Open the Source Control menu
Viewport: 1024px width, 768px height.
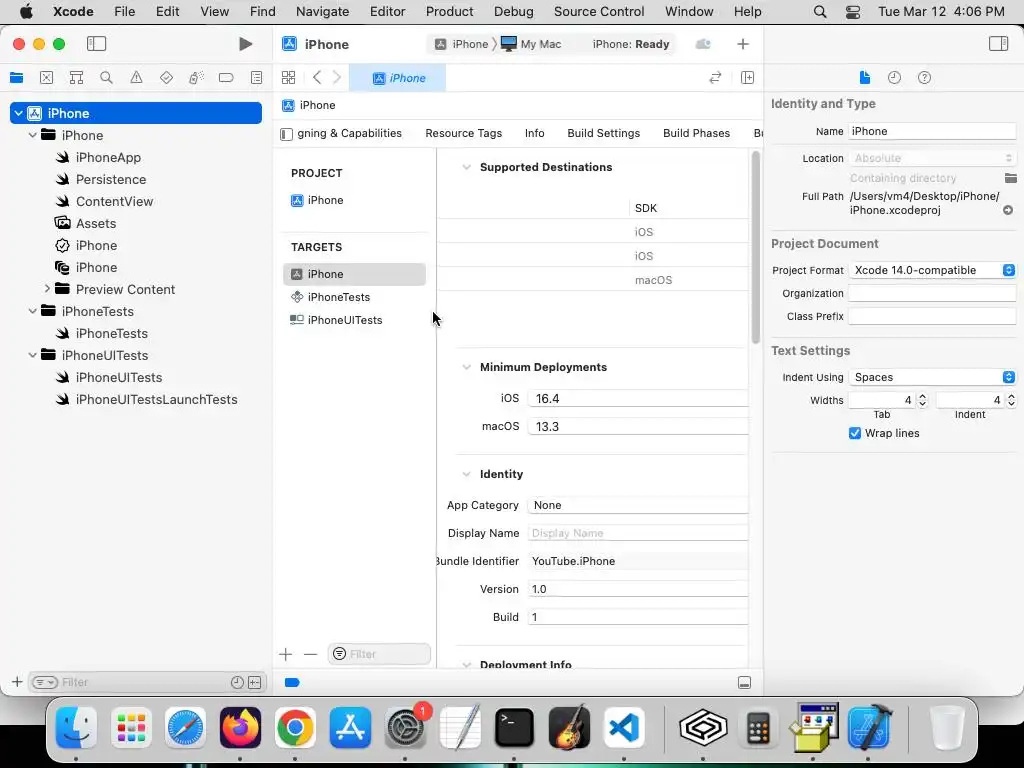coord(599,12)
